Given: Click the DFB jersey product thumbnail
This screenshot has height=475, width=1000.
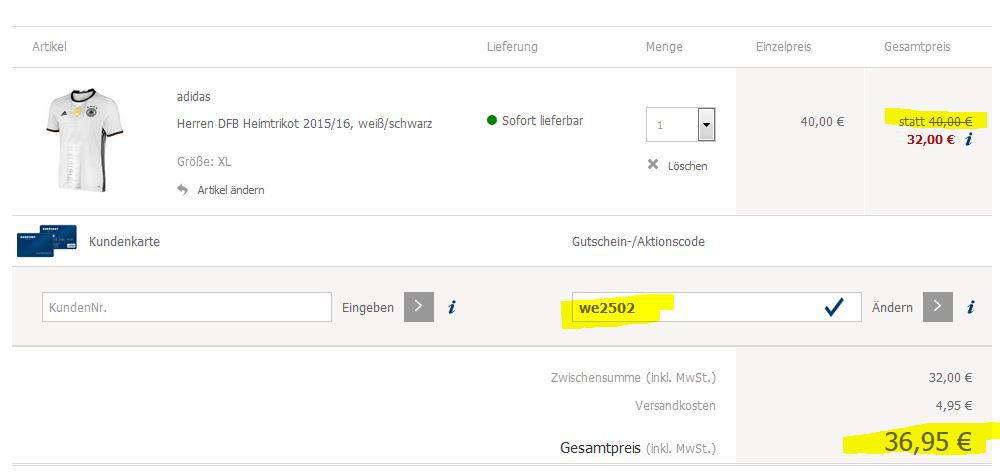Looking at the screenshot, I should [84, 140].
